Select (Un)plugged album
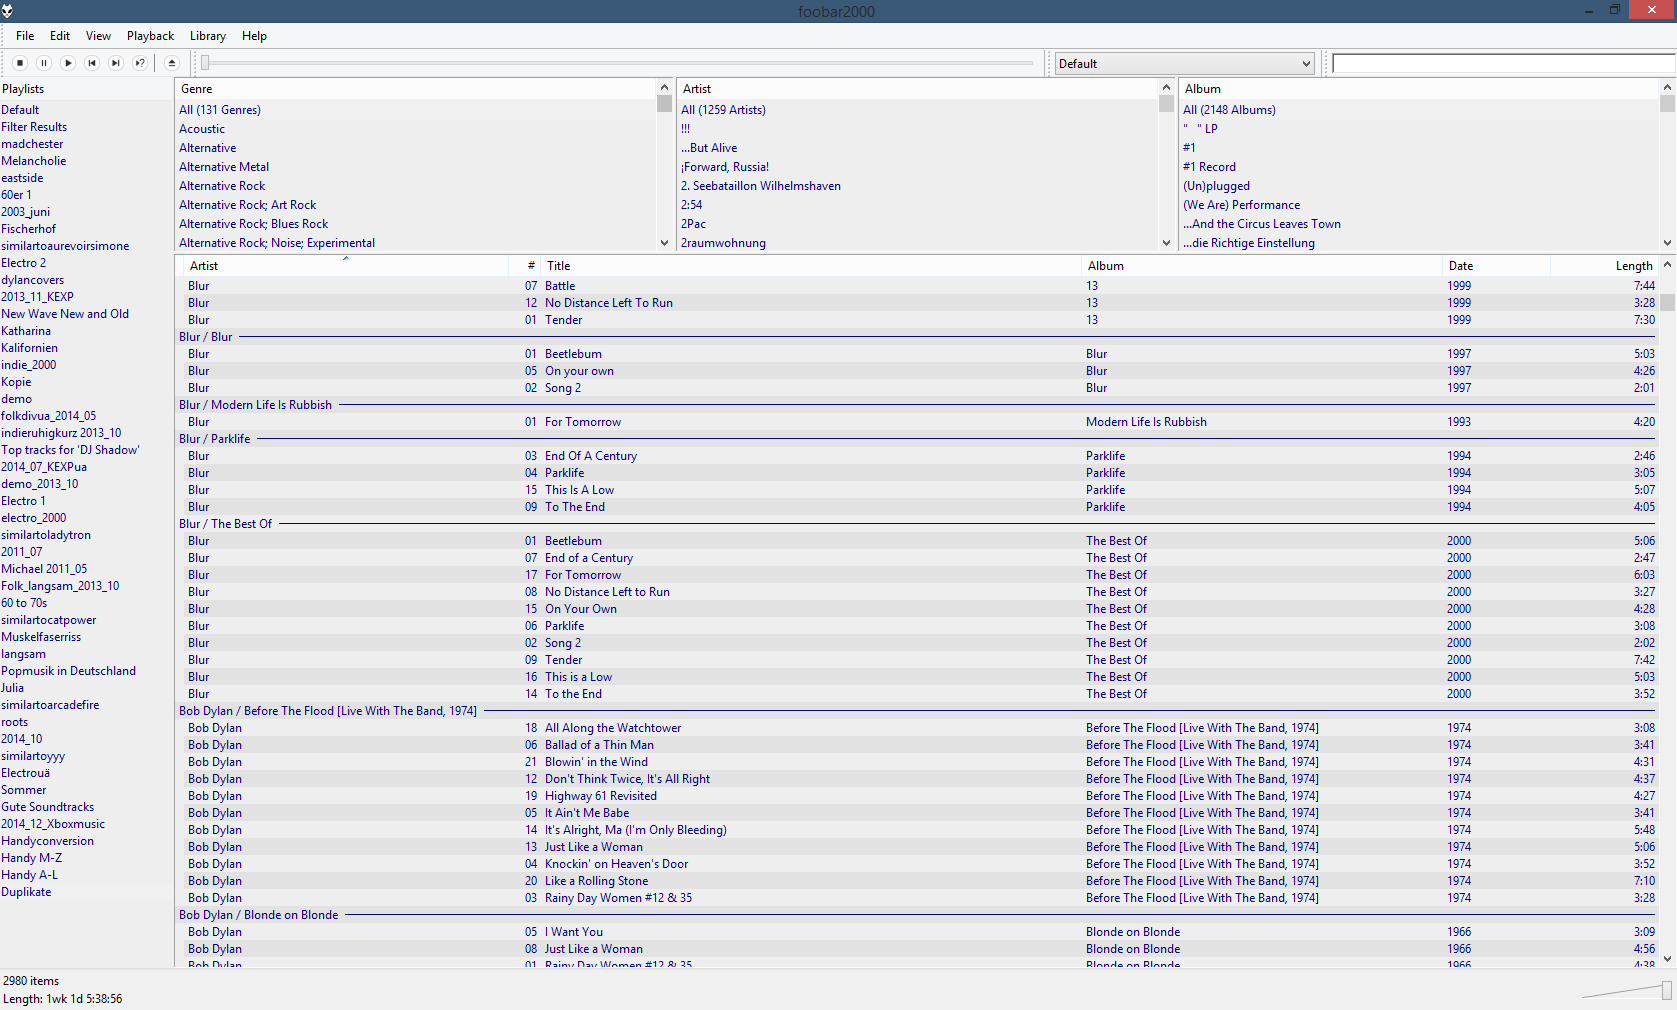This screenshot has width=1677, height=1010. 1216,186
